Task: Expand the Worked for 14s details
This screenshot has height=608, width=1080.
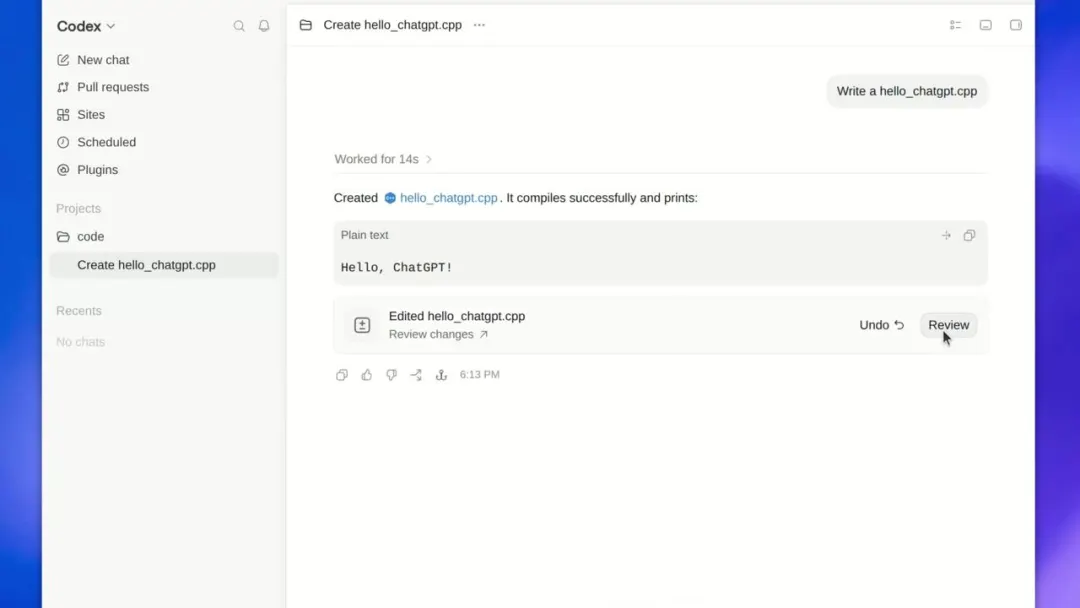Action: tap(383, 159)
